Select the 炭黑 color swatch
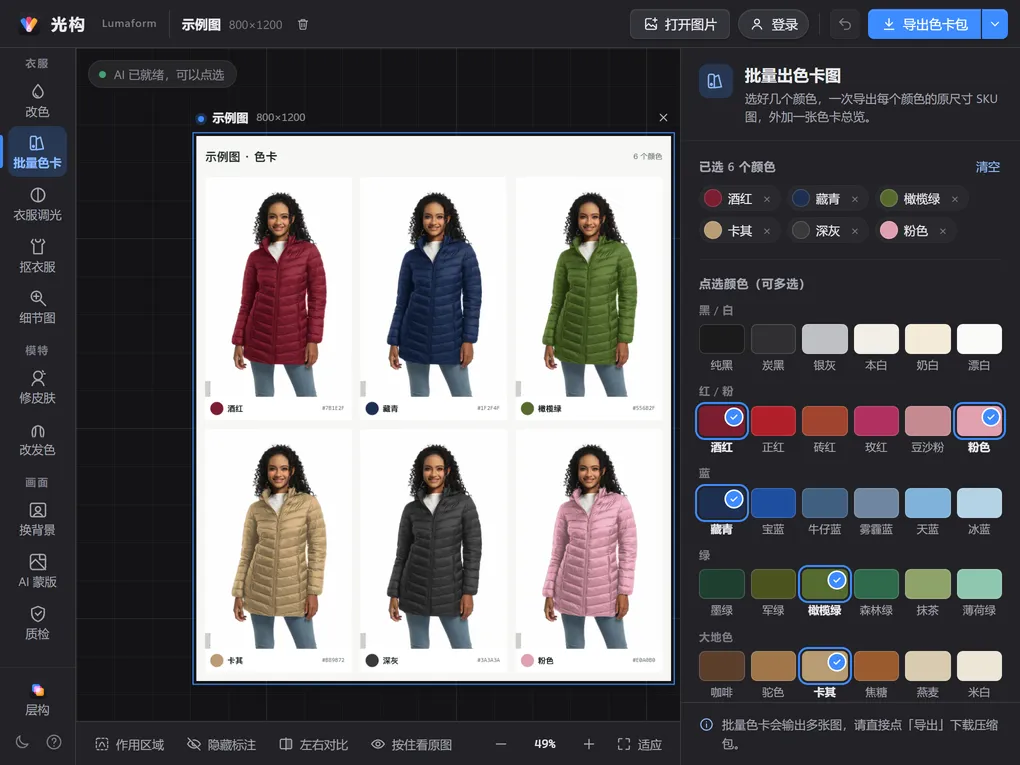This screenshot has width=1020, height=765. (773, 339)
